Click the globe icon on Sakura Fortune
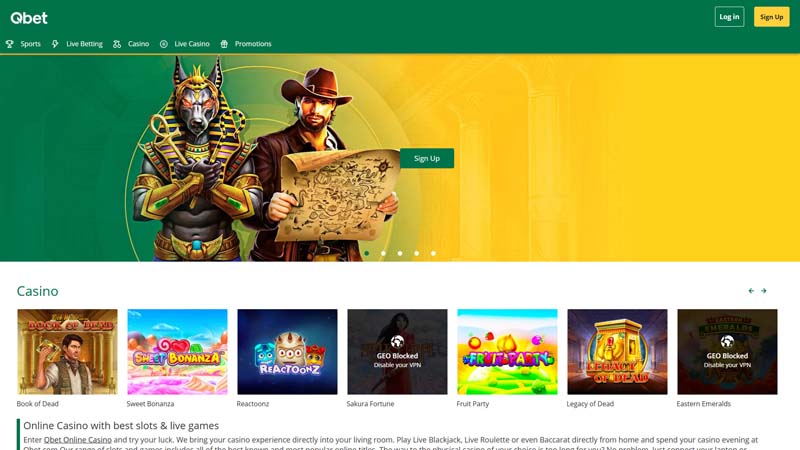800x450 pixels. tap(397, 341)
